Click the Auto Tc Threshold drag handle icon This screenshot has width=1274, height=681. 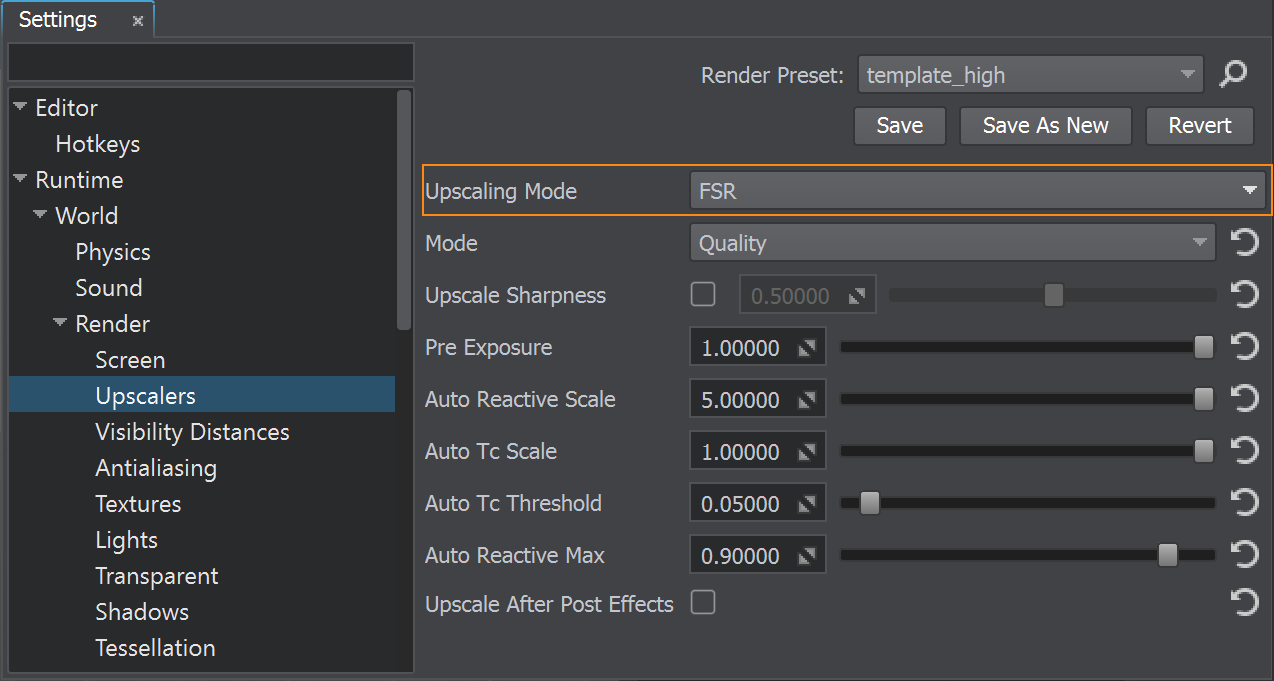(x=807, y=504)
